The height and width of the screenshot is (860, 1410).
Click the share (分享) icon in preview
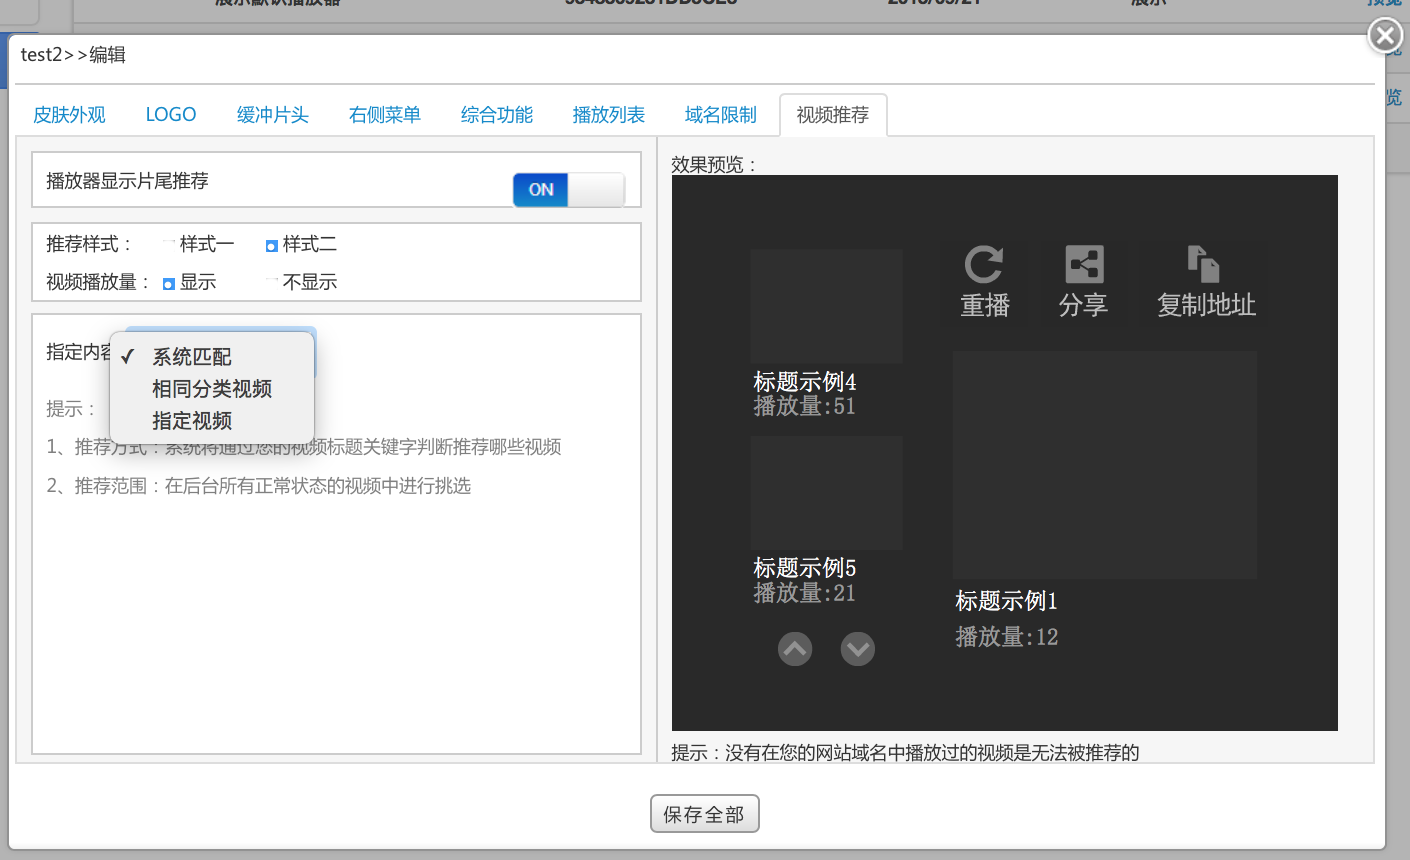[x=1084, y=265]
